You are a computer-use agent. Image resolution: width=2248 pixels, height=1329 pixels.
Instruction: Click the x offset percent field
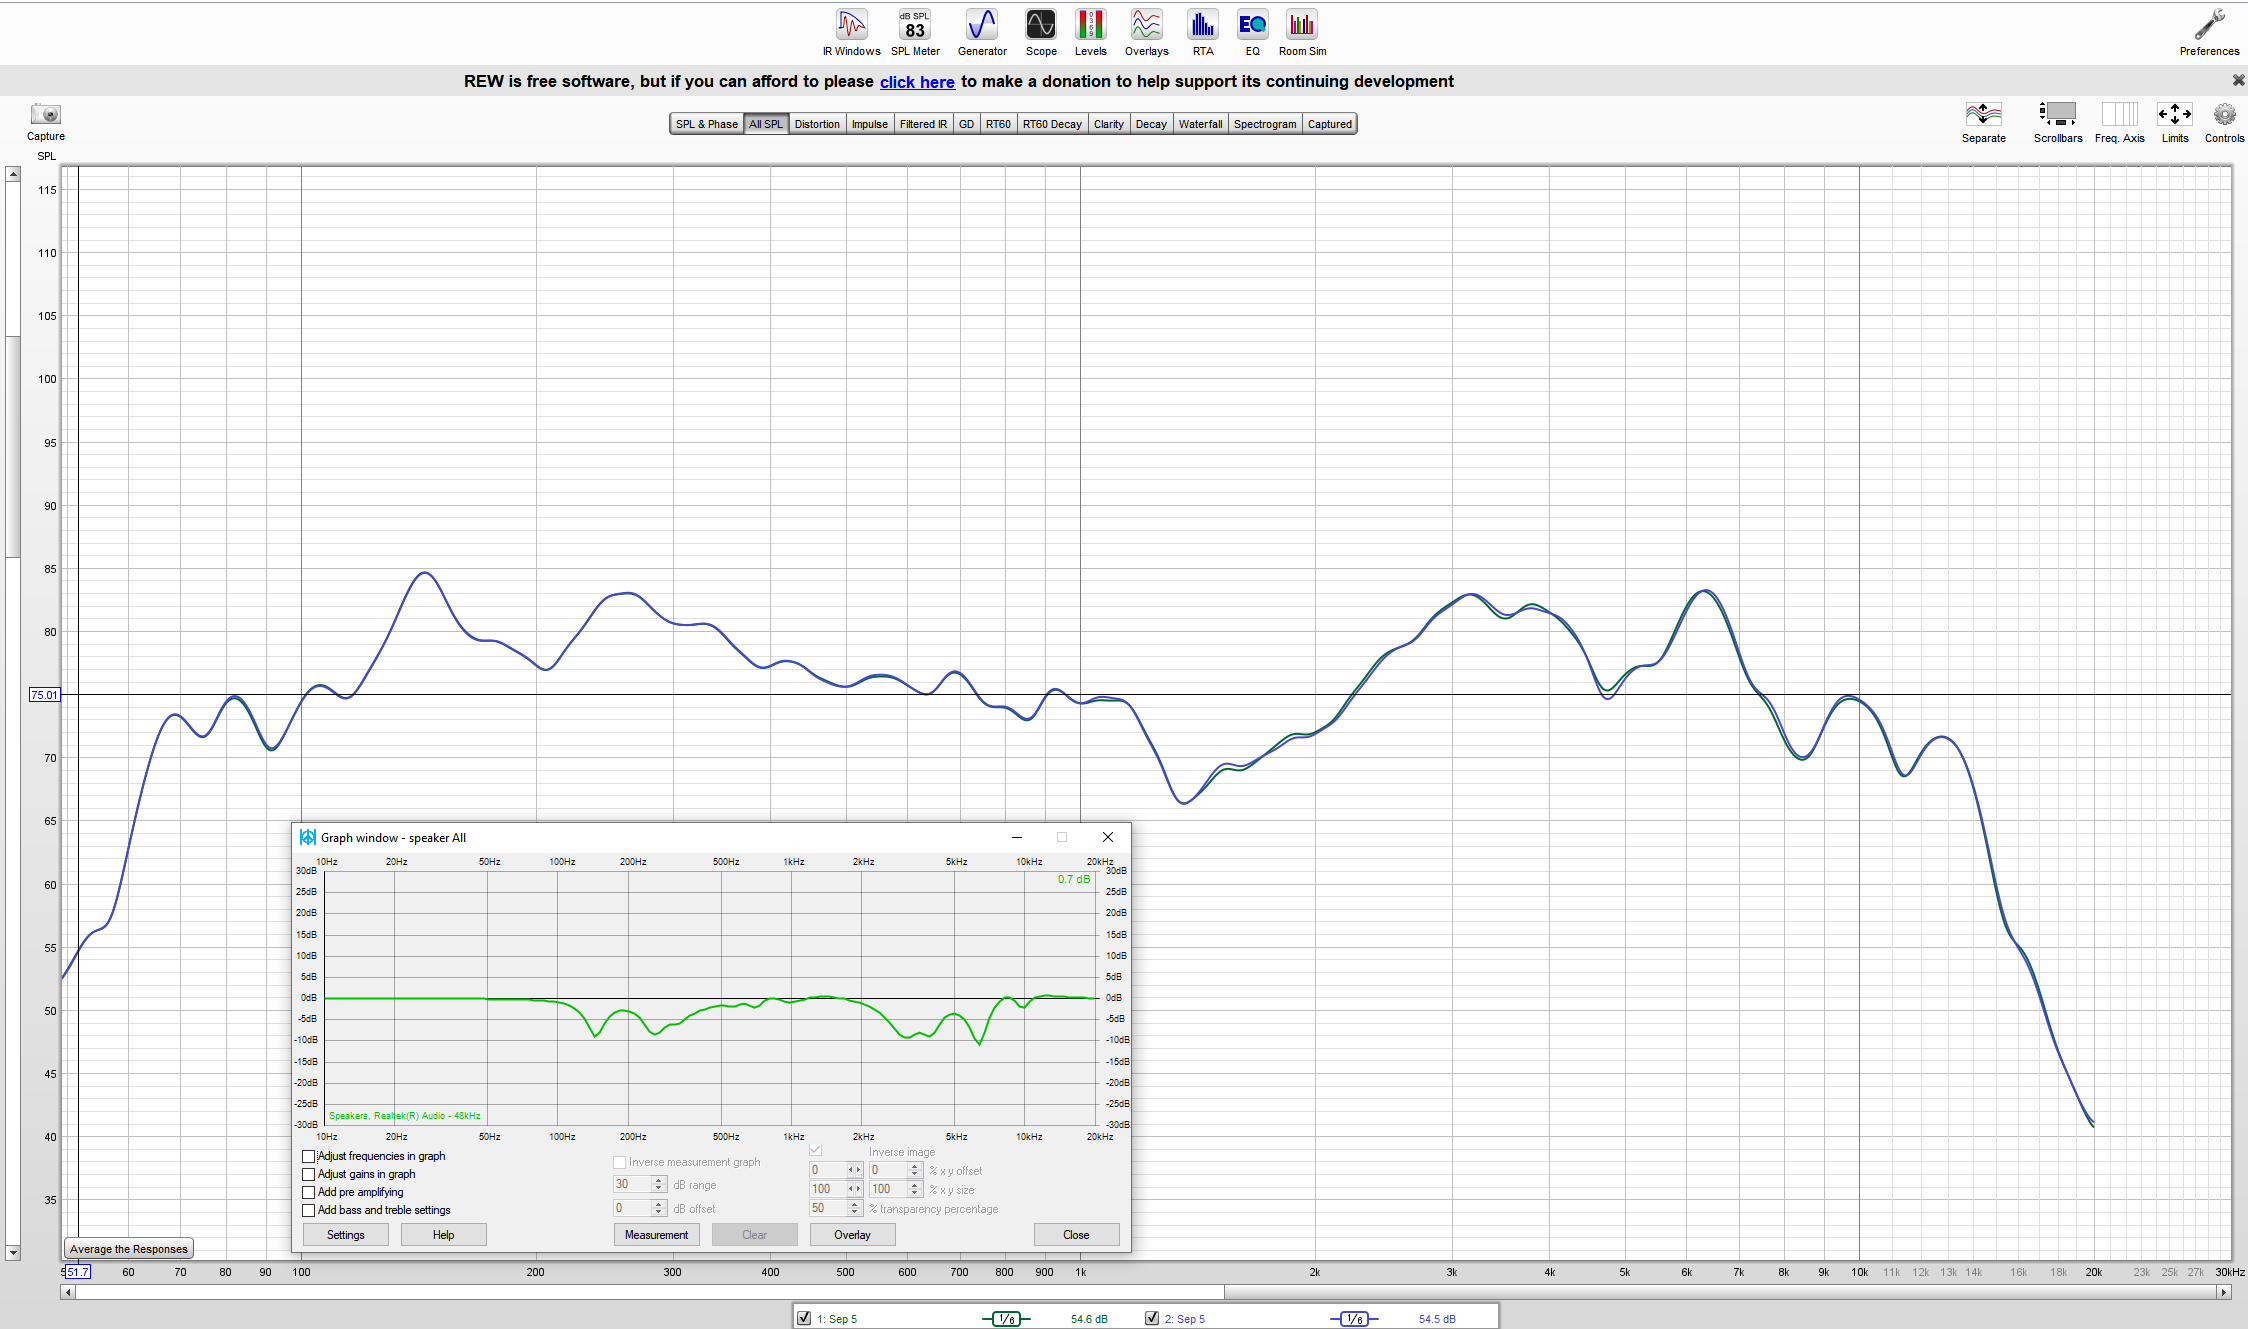click(x=828, y=1170)
